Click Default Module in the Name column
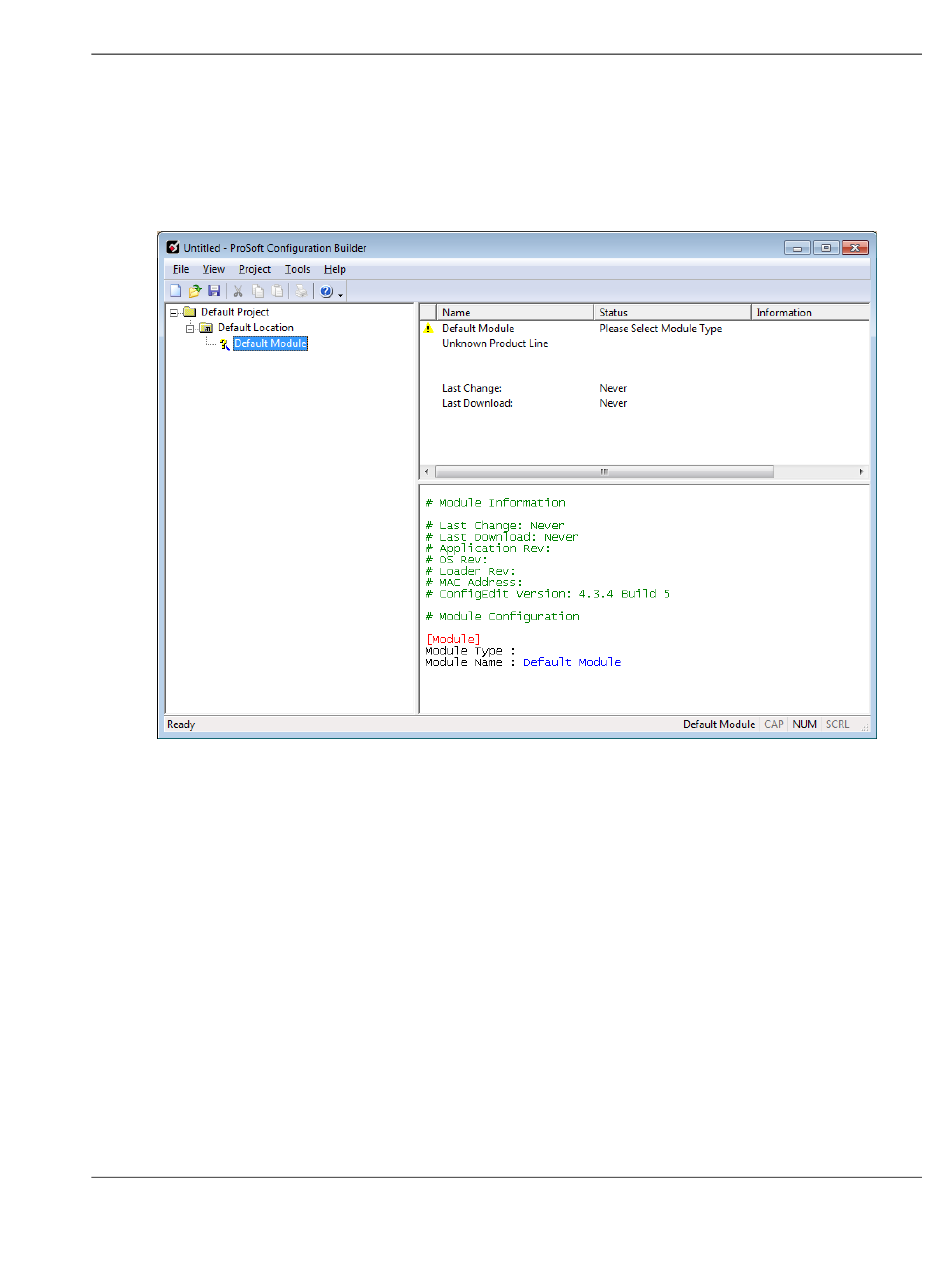 [x=478, y=328]
